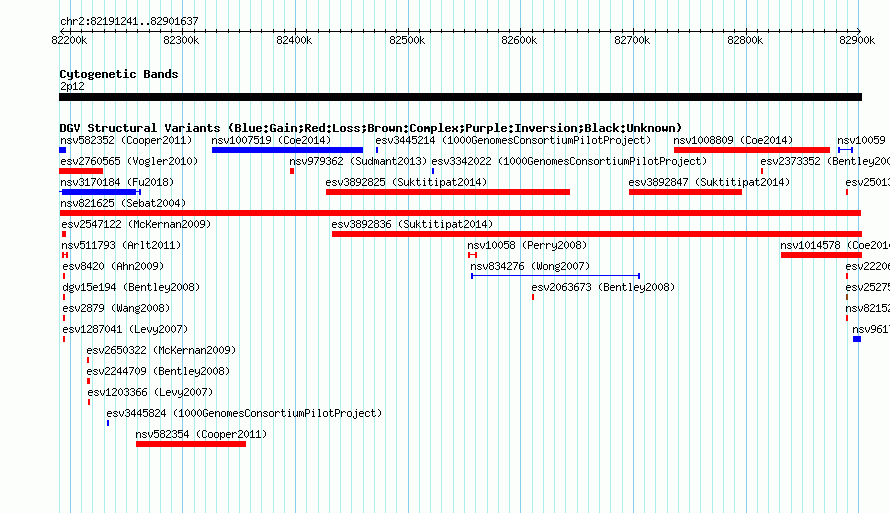The width and height of the screenshot is (890, 513).
Task: Click dgv15e194 (Bentley2008) label
Action: pos(131,287)
